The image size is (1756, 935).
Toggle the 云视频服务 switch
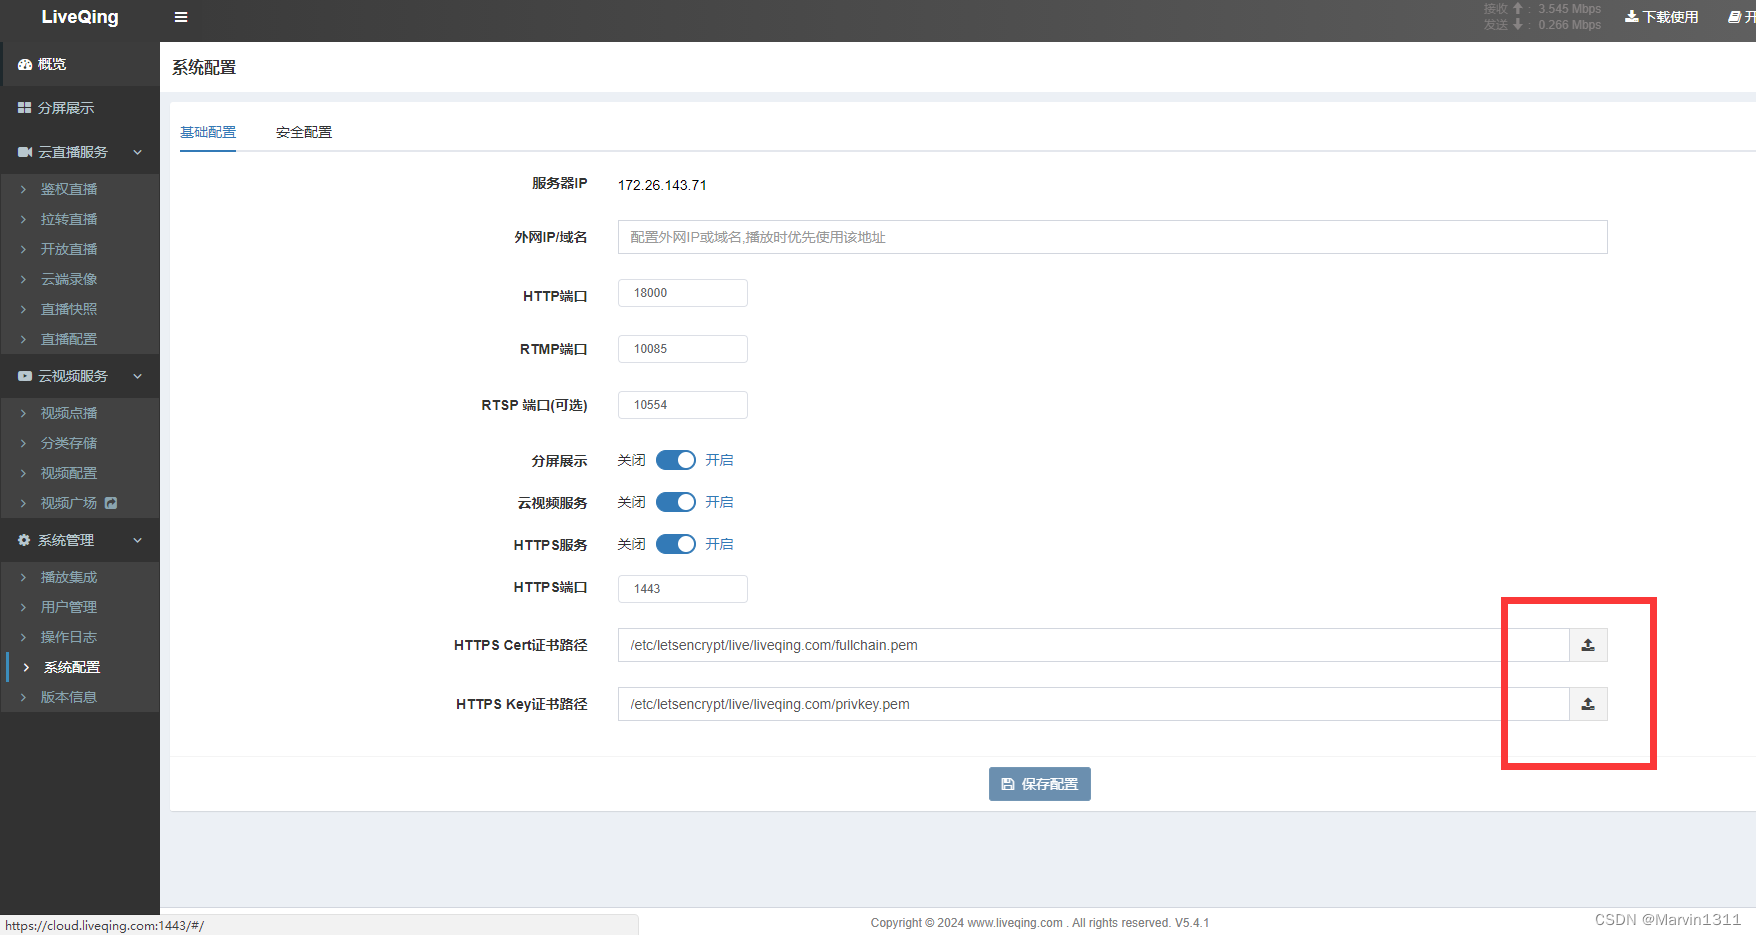pos(676,502)
